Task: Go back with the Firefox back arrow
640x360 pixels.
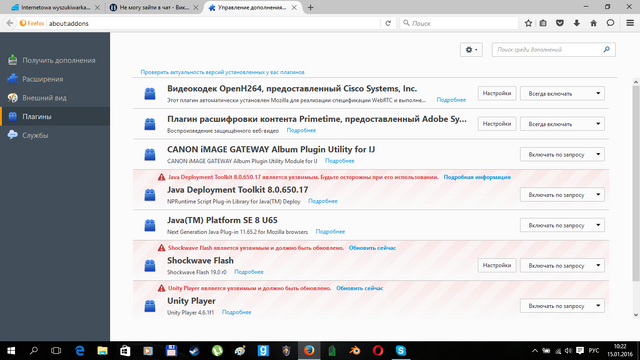Action: coord(10,23)
